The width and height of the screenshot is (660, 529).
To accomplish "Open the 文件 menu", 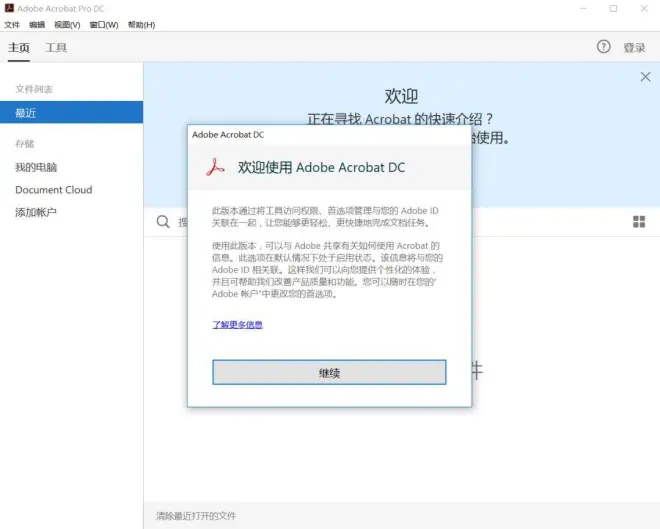I will click(12, 25).
